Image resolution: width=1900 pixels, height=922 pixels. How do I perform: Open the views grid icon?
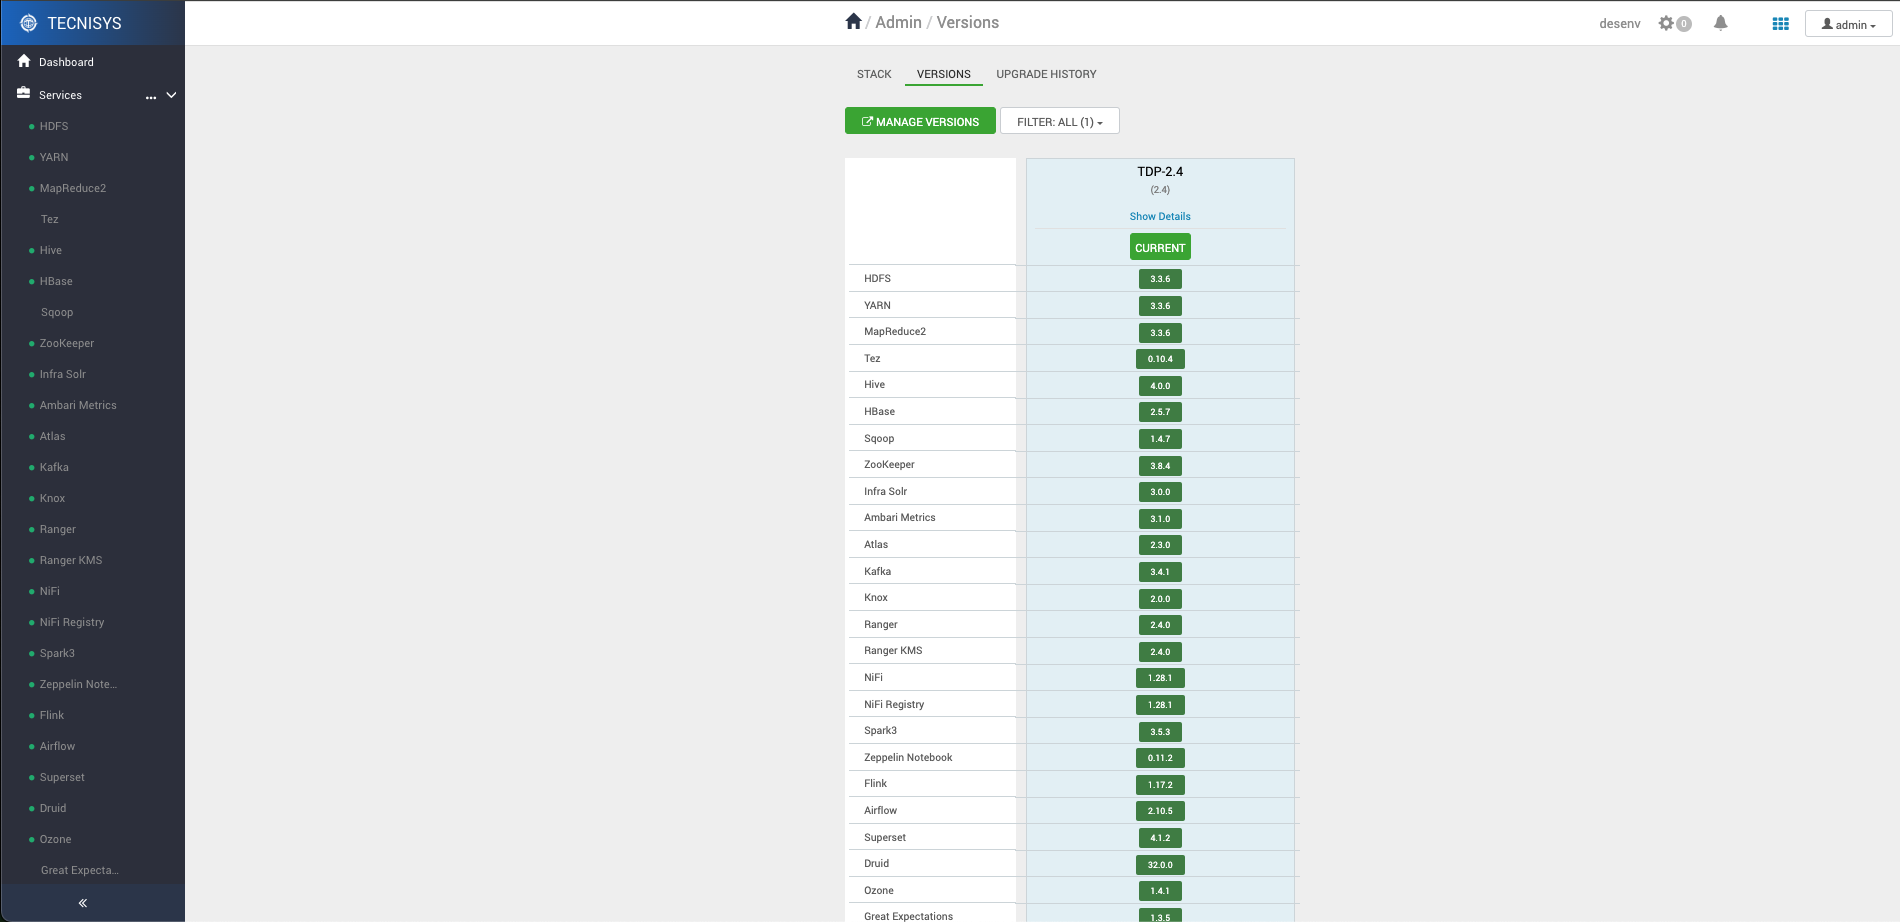(x=1780, y=24)
